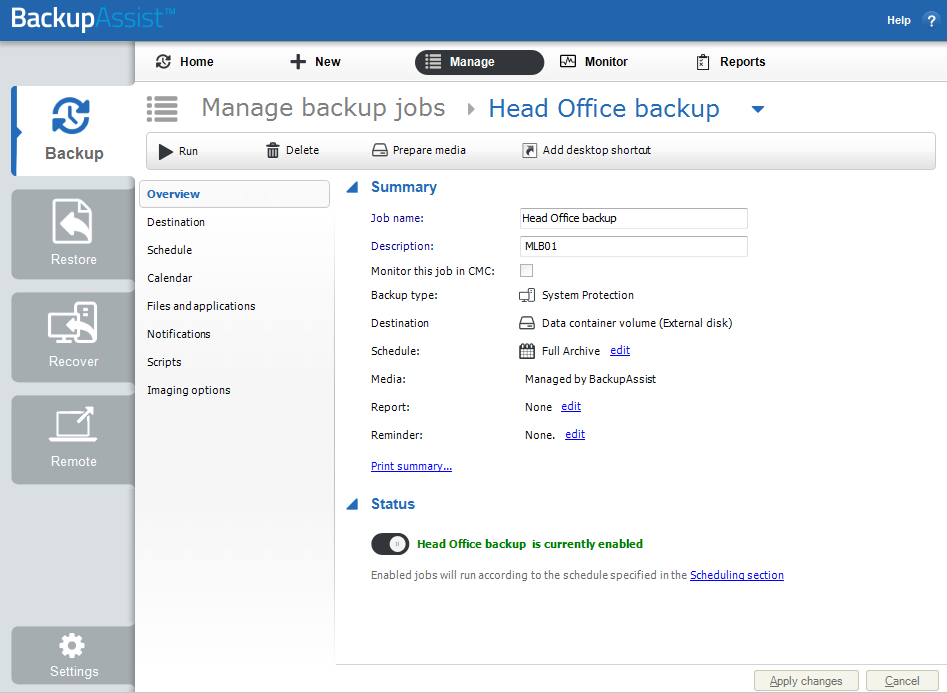Open the Settings gear icon
Screen dimensions: 947x693
click(x=72, y=646)
